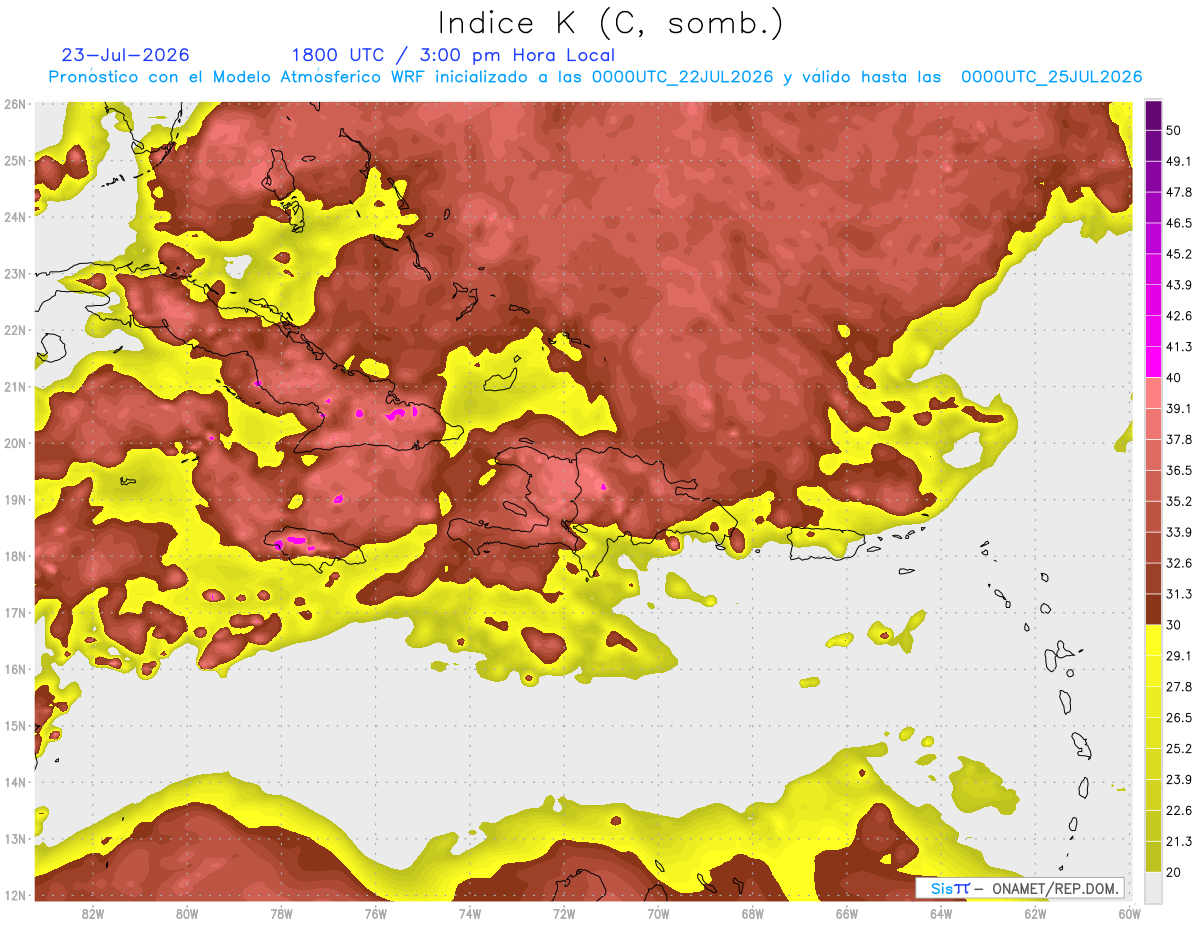Select the "12N" latitude label
This screenshot has height=927, width=1200.
[15, 895]
